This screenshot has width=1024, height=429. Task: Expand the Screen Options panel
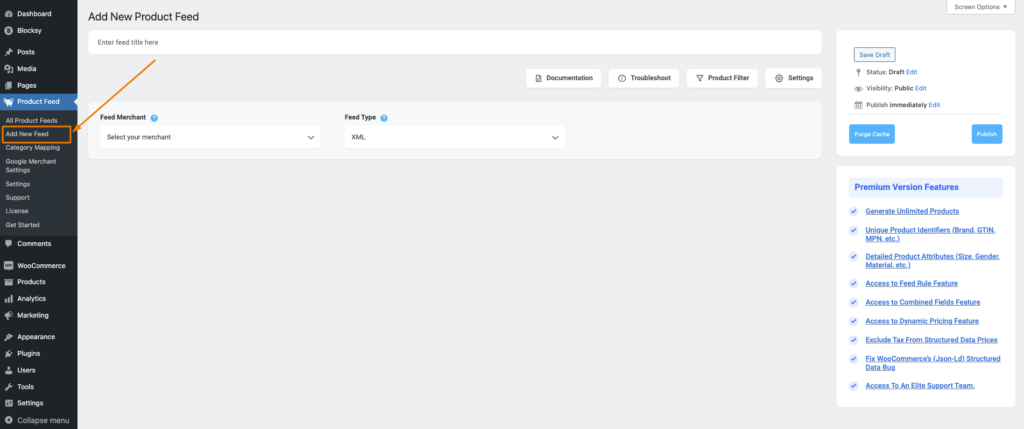point(981,7)
